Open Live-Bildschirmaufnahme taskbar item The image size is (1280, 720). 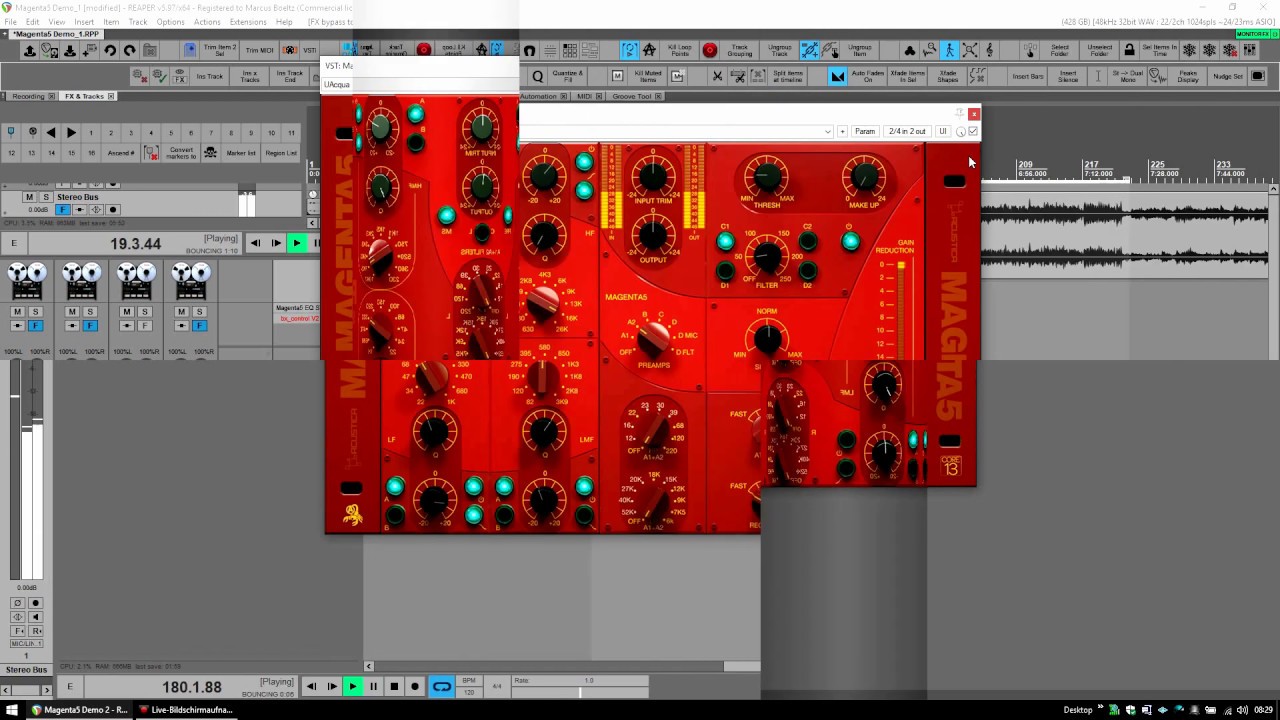pyautogui.click(x=186, y=710)
